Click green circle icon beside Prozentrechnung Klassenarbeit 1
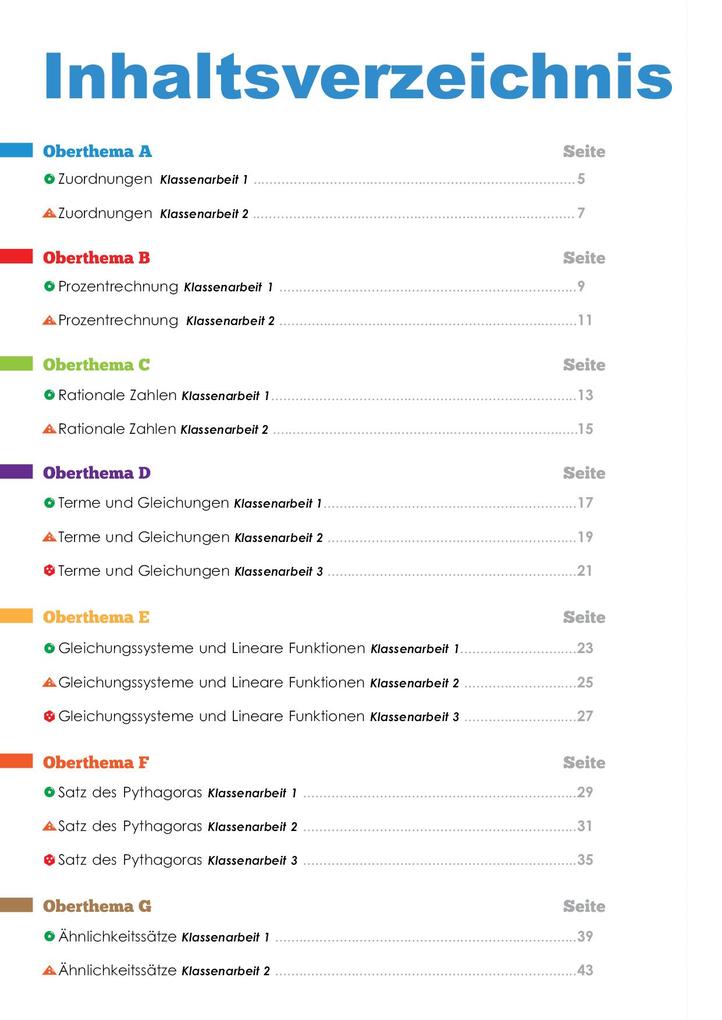Image resolution: width=722 pixels, height=1020 pixels. coord(49,286)
